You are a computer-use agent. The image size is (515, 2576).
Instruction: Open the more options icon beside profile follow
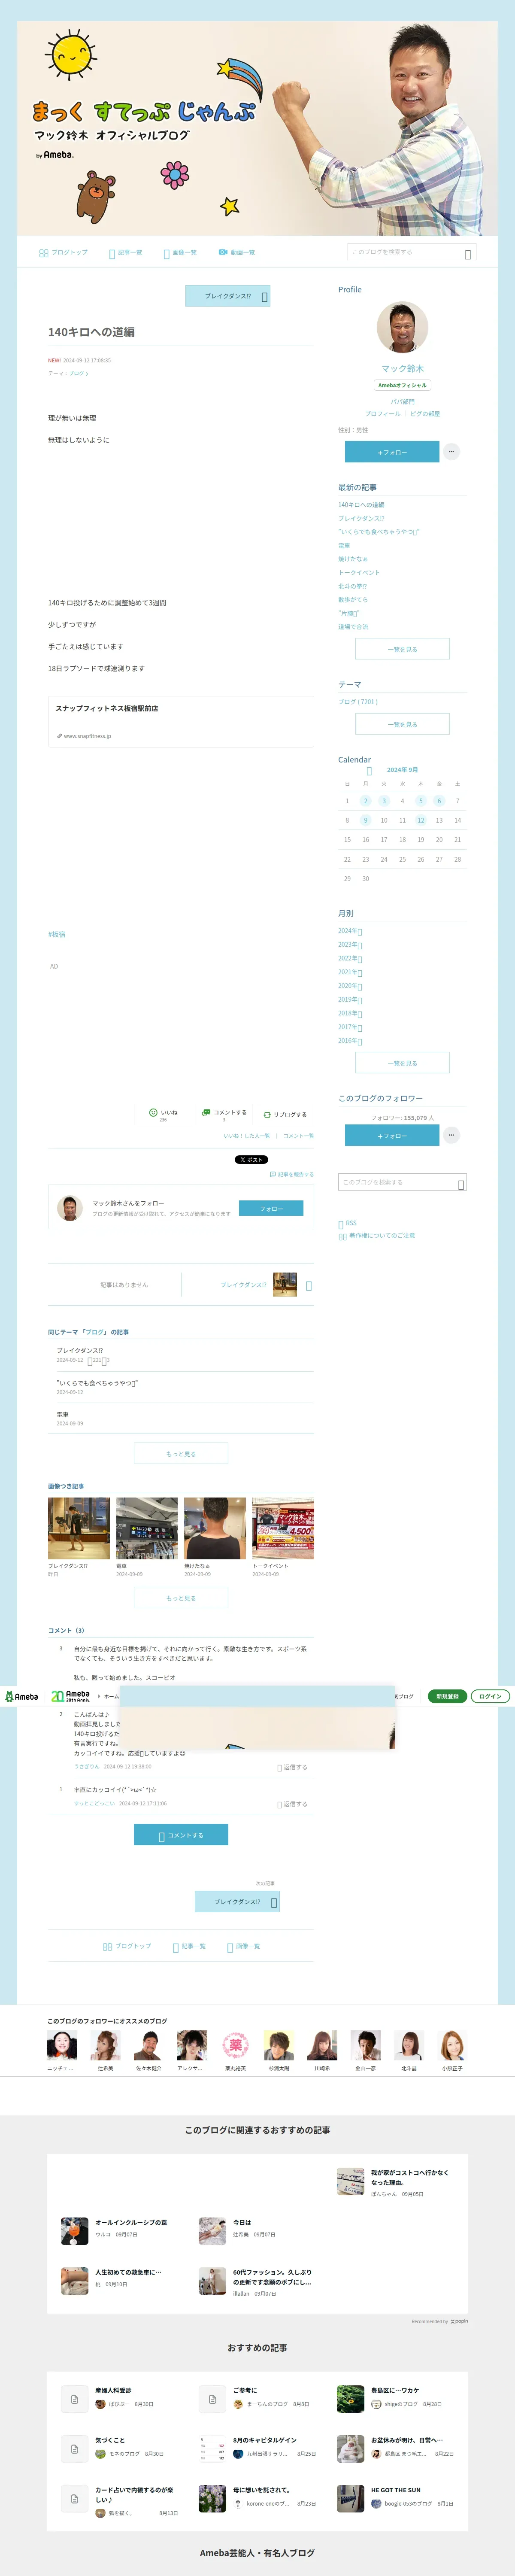tap(451, 452)
